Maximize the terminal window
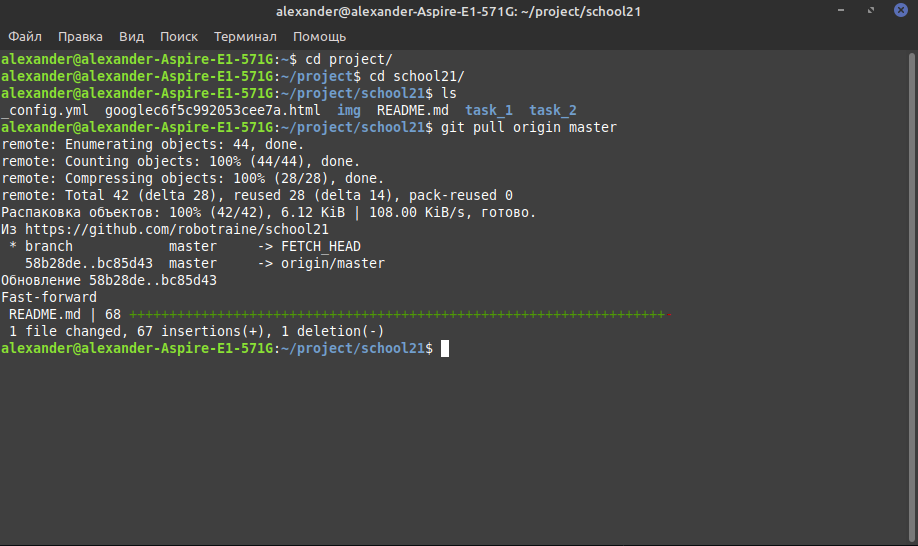The image size is (918, 546). [871, 11]
